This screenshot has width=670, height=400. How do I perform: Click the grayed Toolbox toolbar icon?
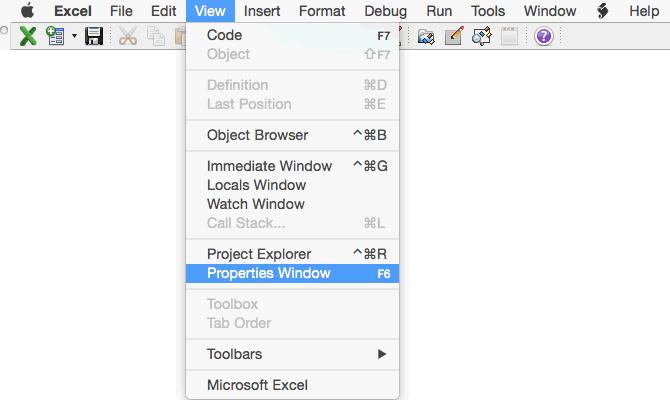coord(509,36)
